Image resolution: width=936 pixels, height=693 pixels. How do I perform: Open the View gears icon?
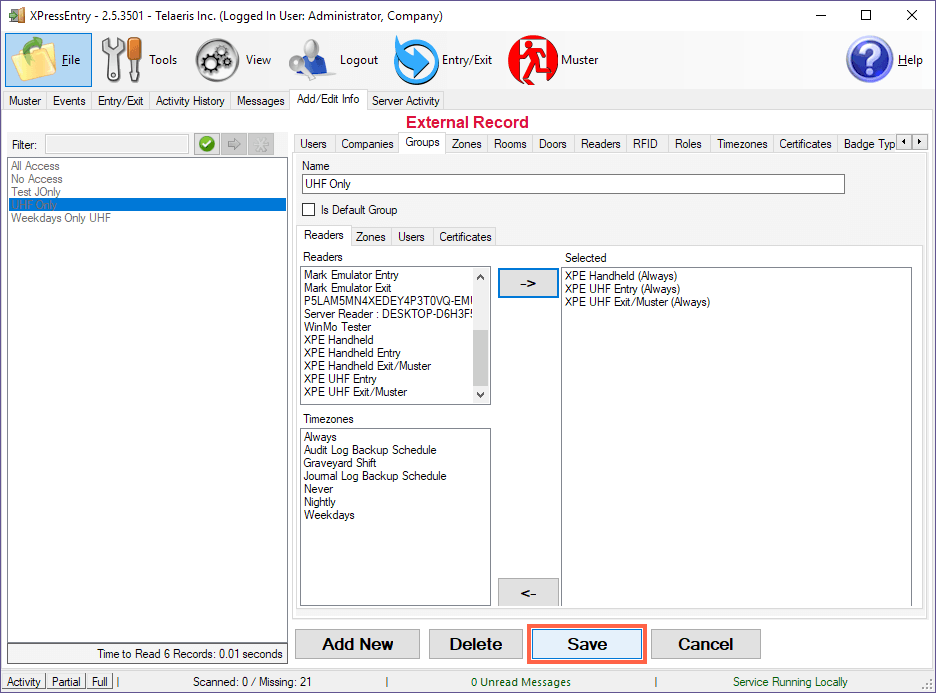pos(215,60)
